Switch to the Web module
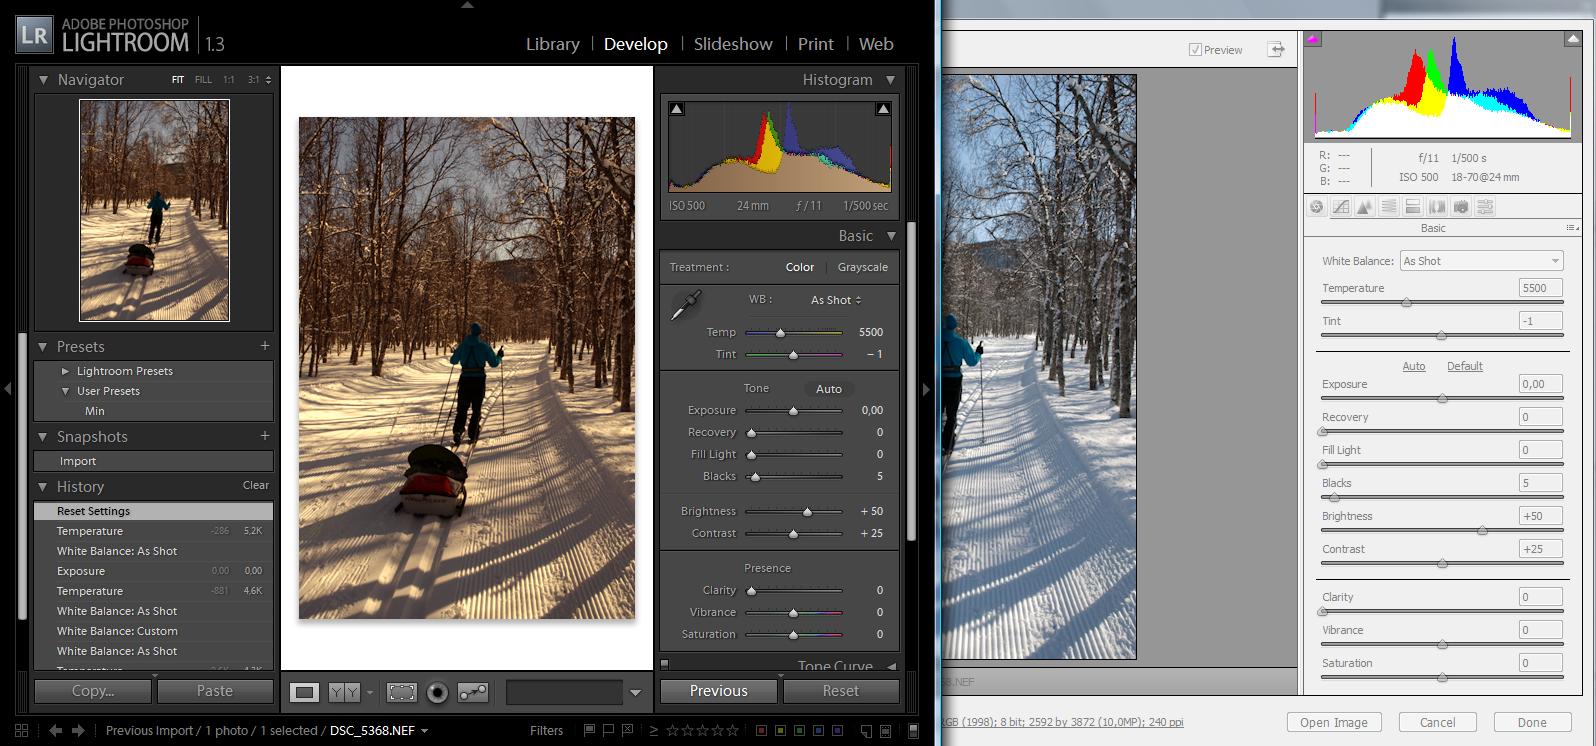Image resolution: width=1596 pixels, height=746 pixels. 876,44
